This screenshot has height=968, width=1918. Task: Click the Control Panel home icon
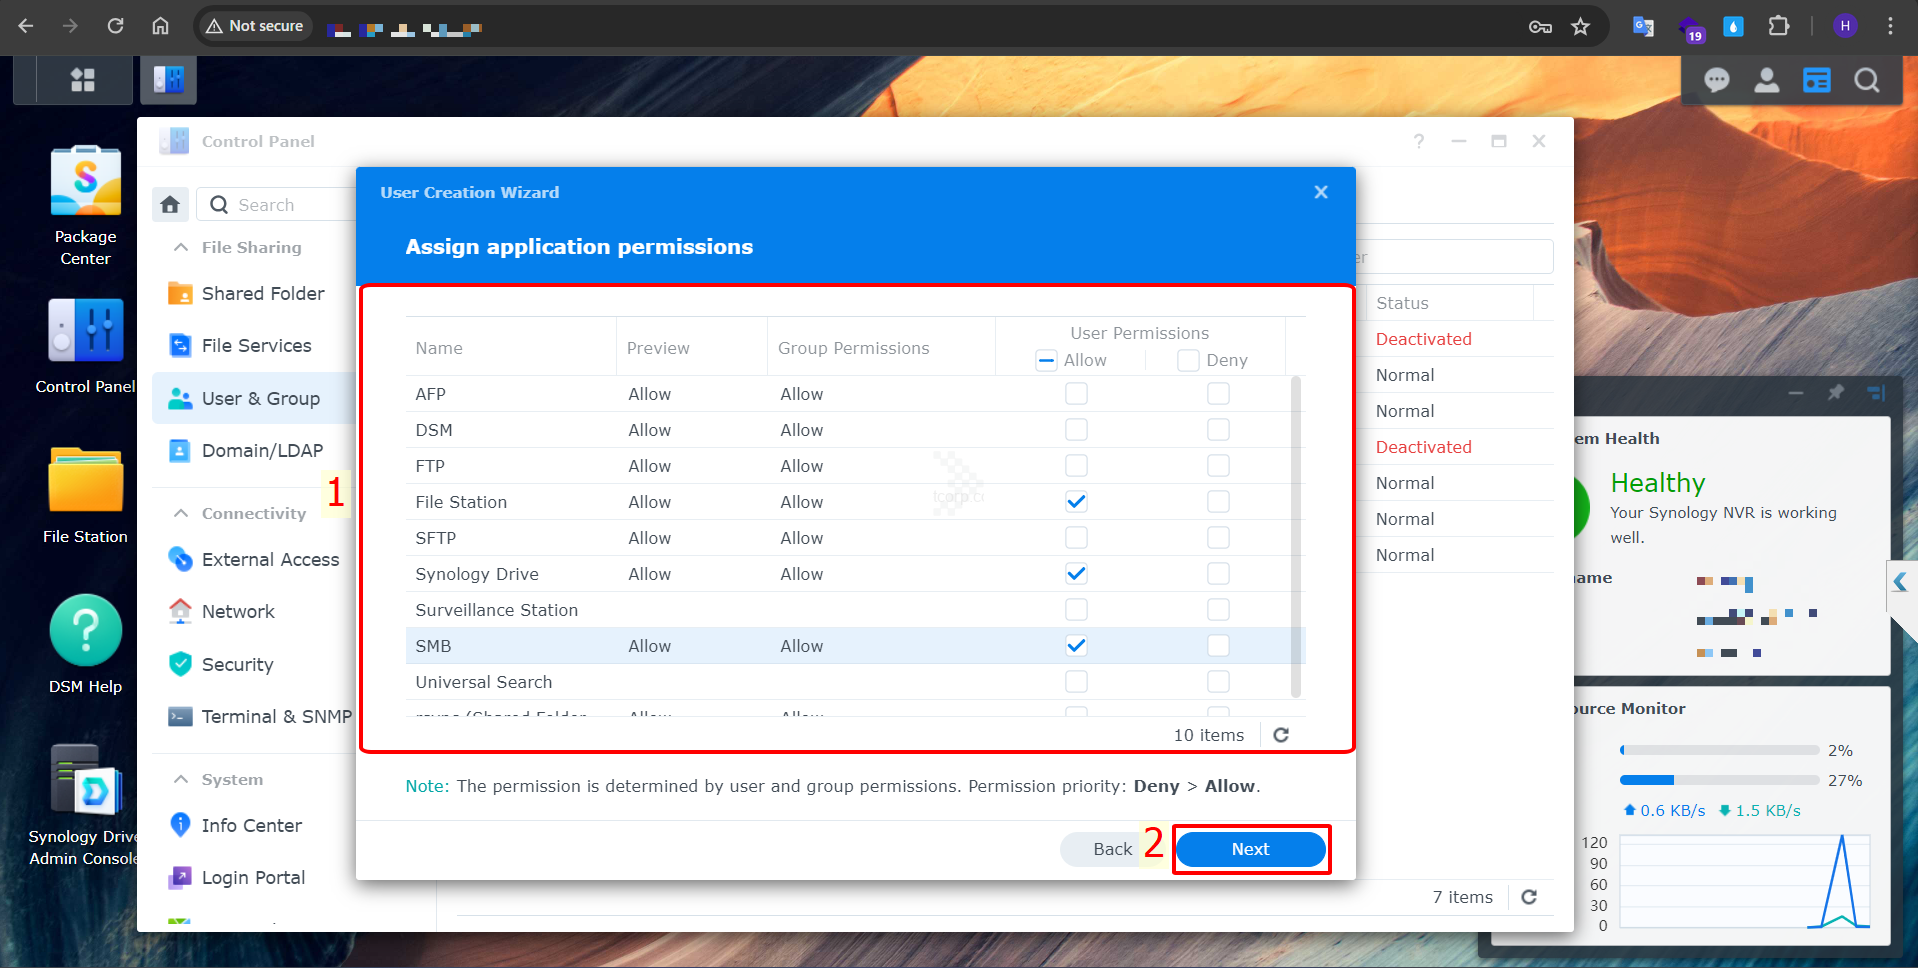[170, 205]
